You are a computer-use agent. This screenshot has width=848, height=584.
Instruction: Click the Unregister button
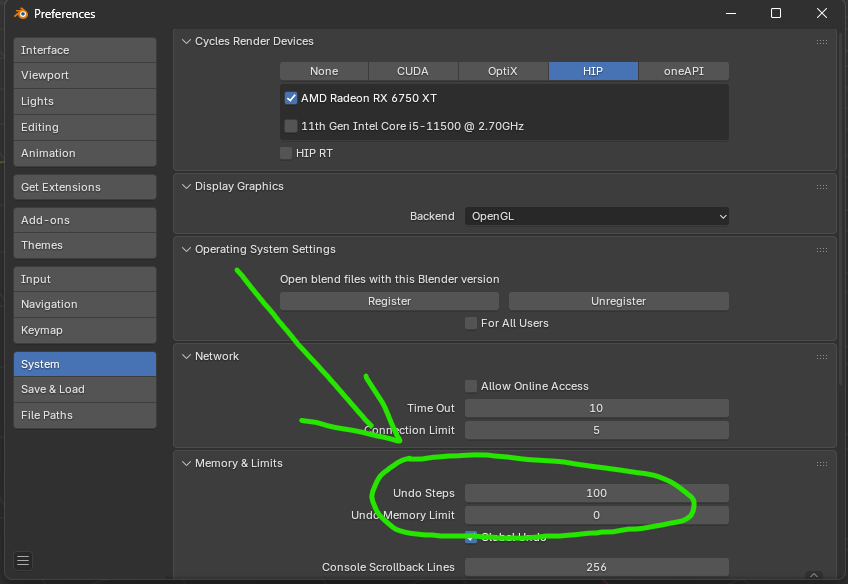pyautogui.click(x=619, y=301)
